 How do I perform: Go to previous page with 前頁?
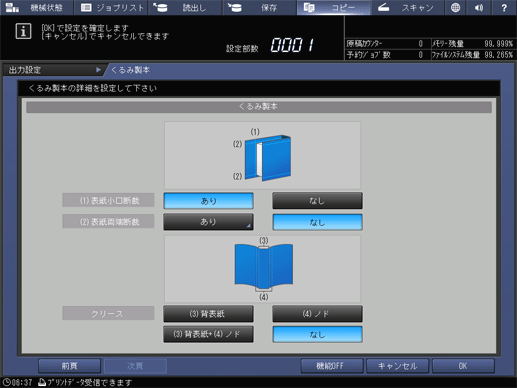tap(69, 366)
